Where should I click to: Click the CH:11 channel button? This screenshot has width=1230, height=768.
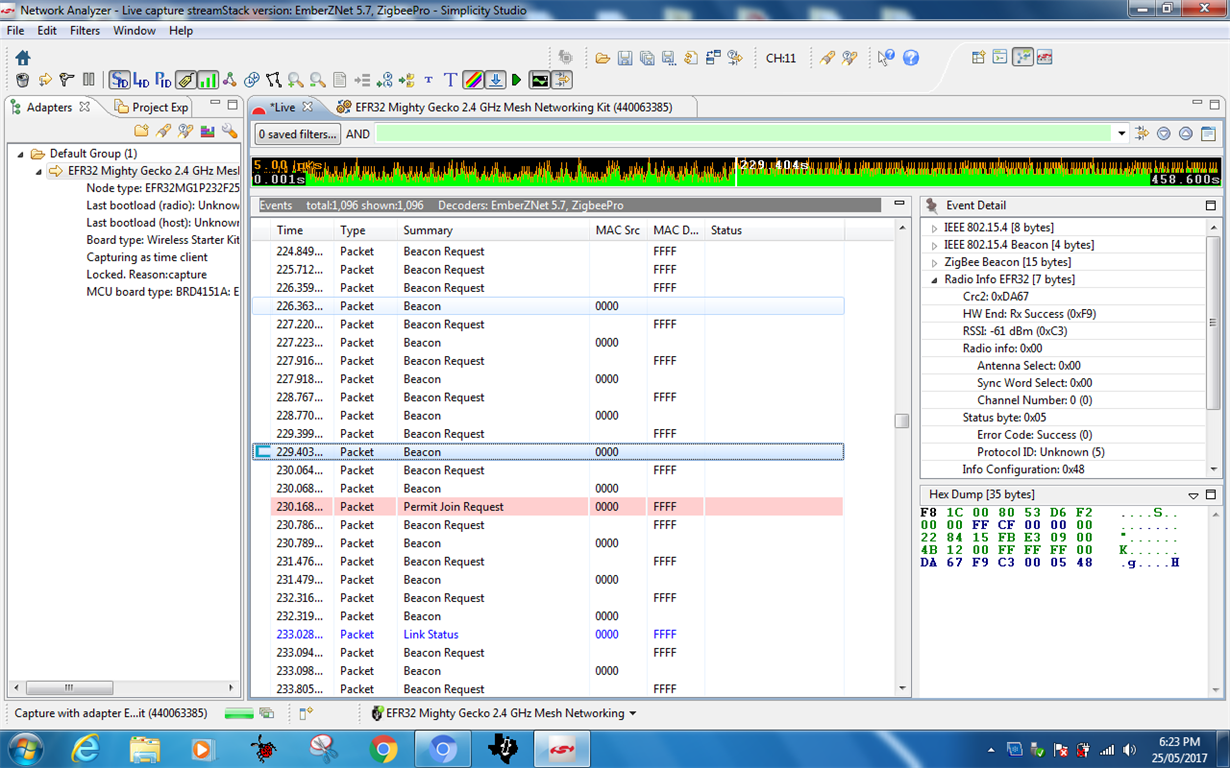(x=781, y=58)
